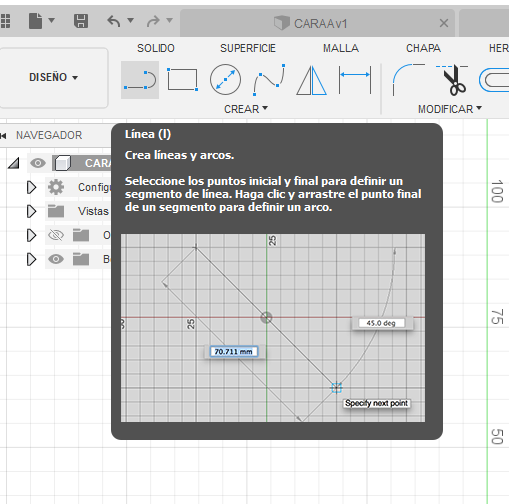Image resolution: width=509 pixels, height=504 pixels.
Task: Activate the Trim scissors tool
Action: pyautogui.click(x=453, y=80)
